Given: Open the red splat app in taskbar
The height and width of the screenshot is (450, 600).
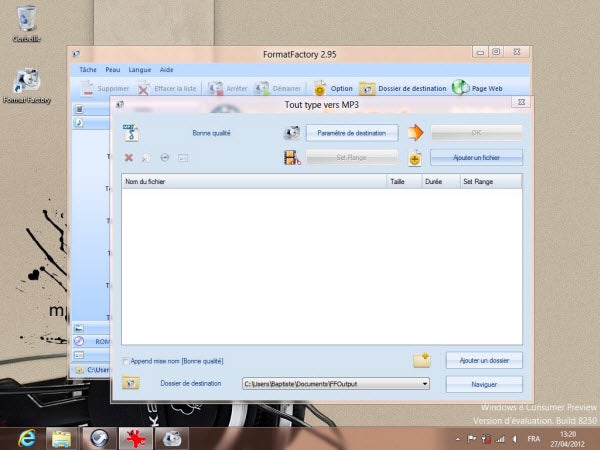Looking at the screenshot, I should point(135,439).
